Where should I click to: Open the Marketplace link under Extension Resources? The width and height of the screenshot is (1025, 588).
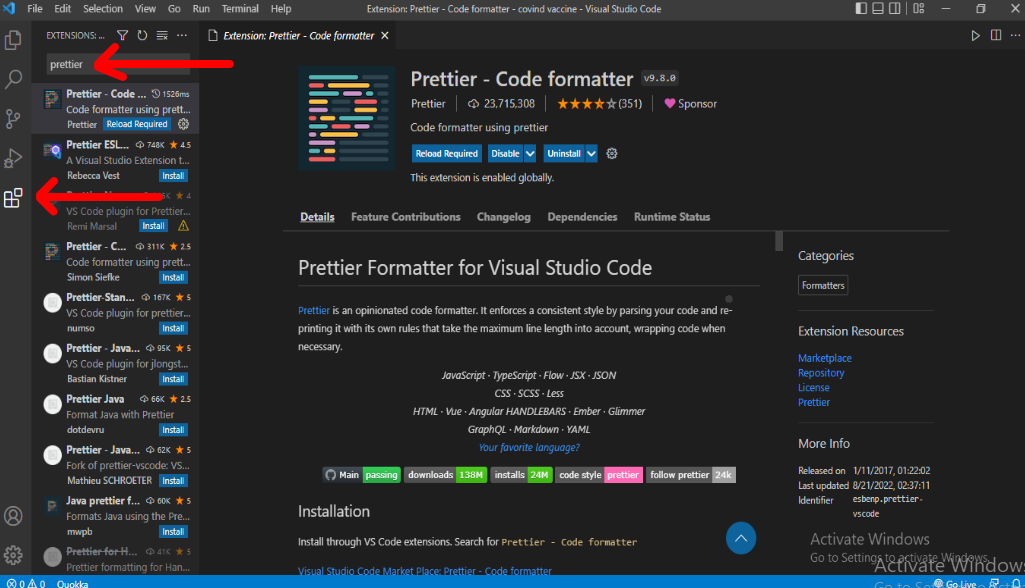[824, 357]
